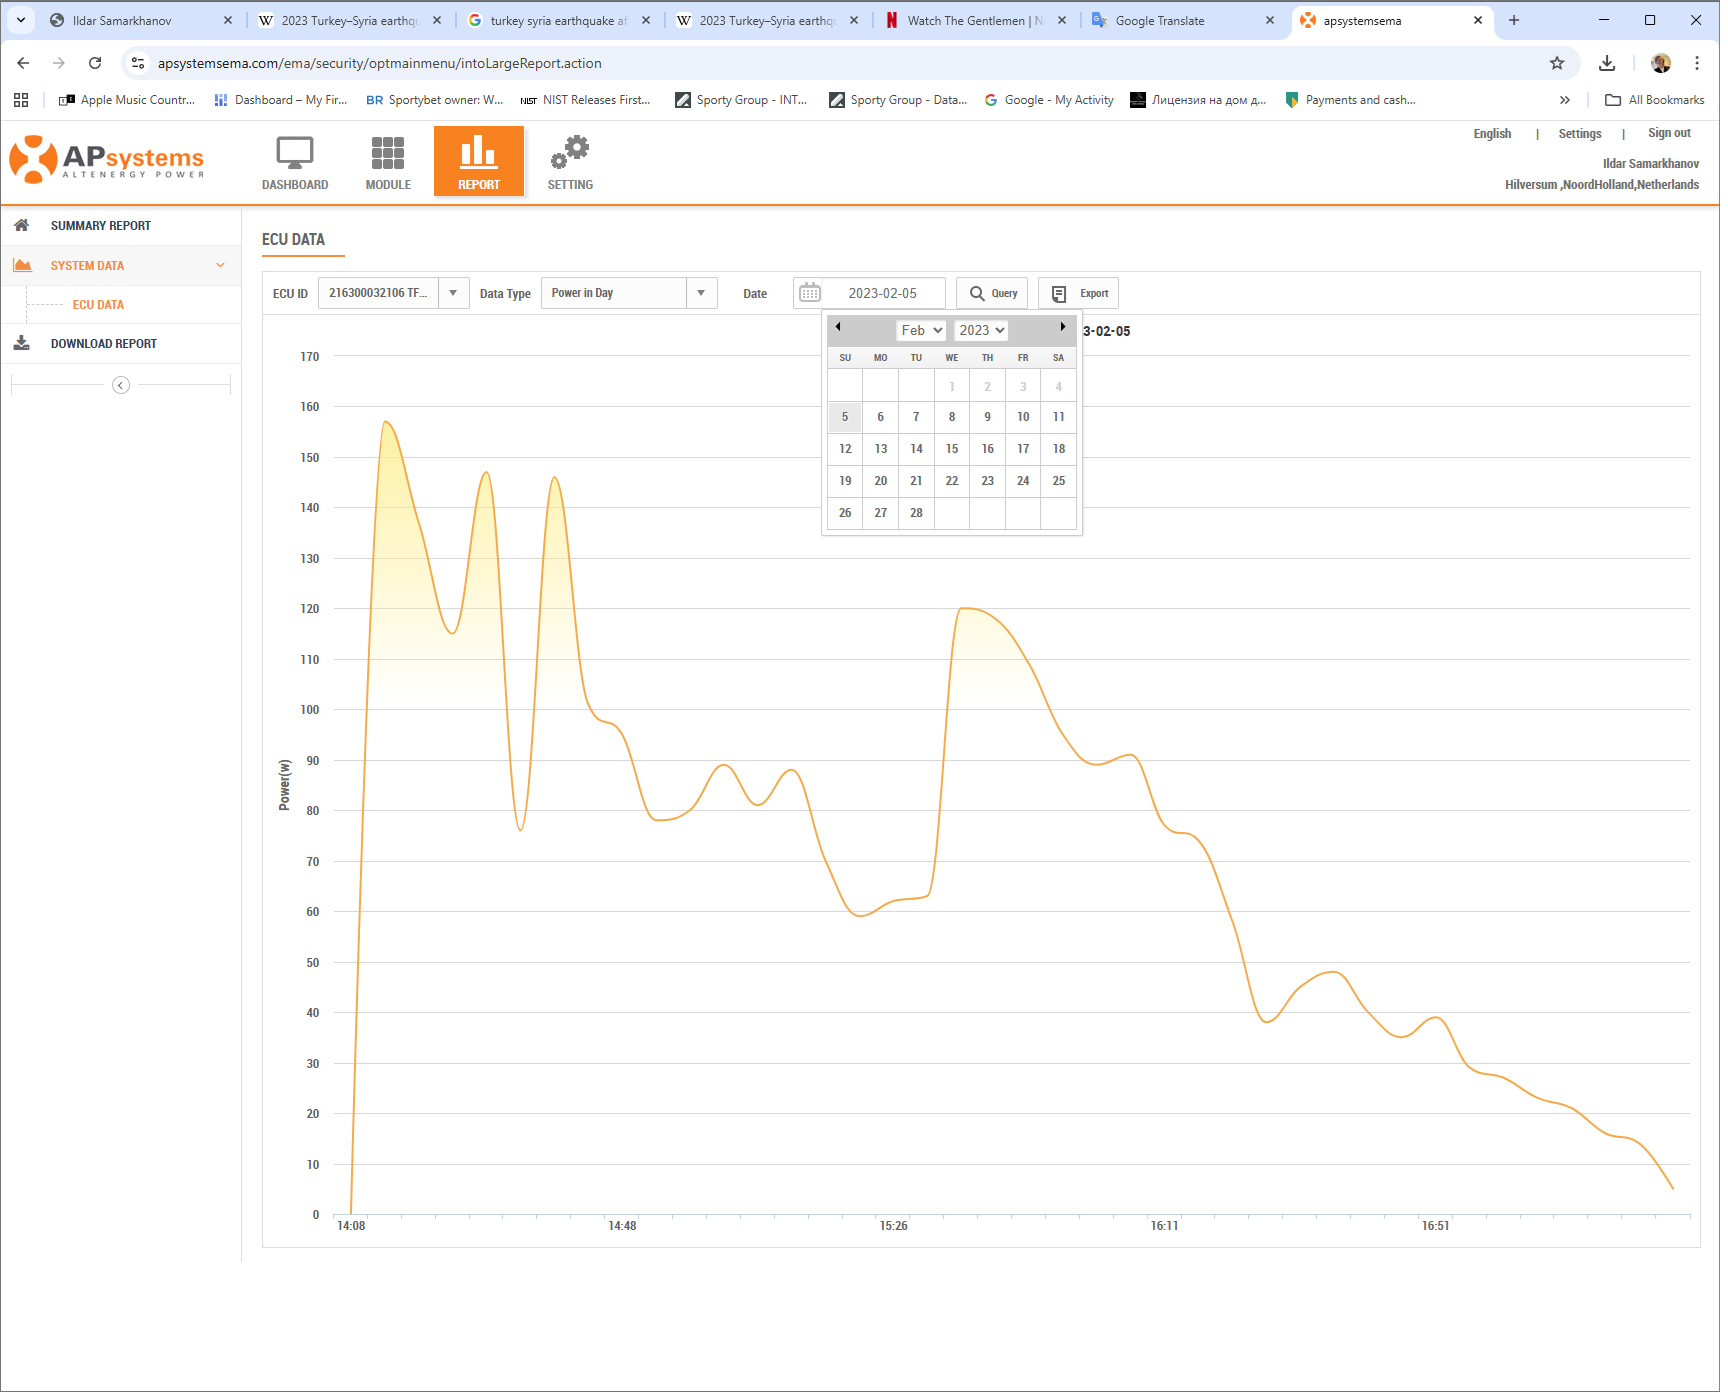1728x1392 pixels.
Task: Go to previous month in calendar
Action: pyautogui.click(x=838, y=327)
